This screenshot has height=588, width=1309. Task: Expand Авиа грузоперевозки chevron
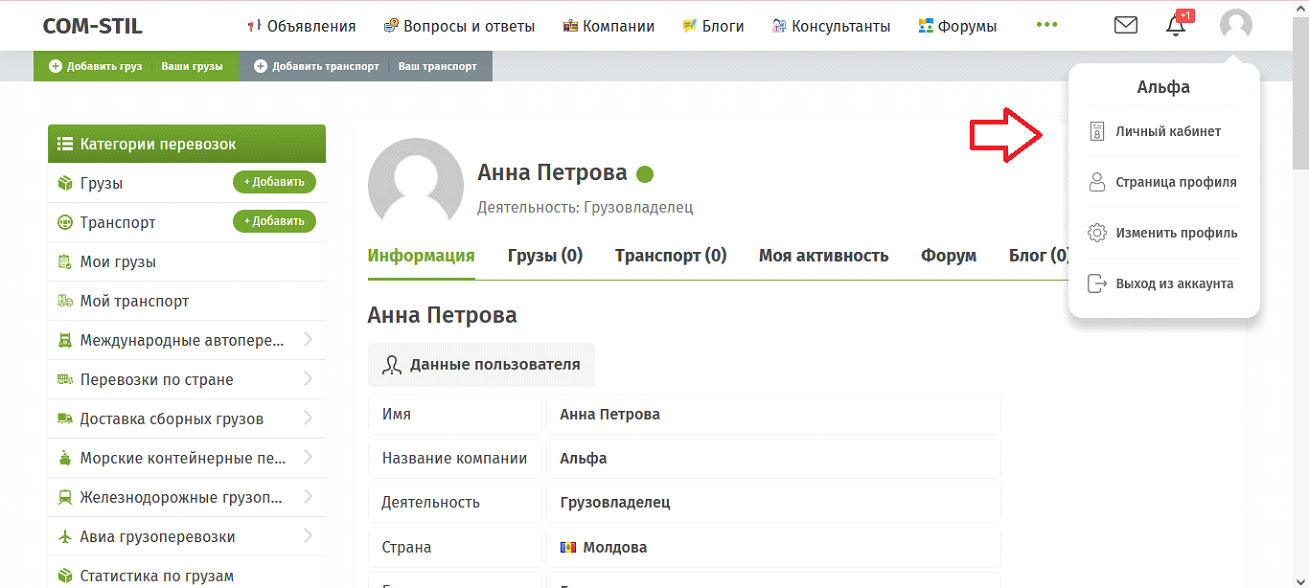(x=307, y=536)
